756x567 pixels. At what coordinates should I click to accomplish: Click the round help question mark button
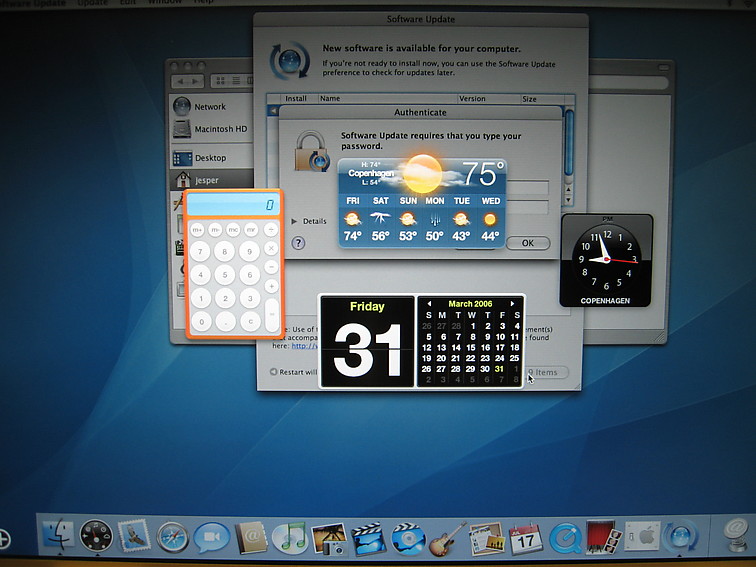[x=298, y=243]
